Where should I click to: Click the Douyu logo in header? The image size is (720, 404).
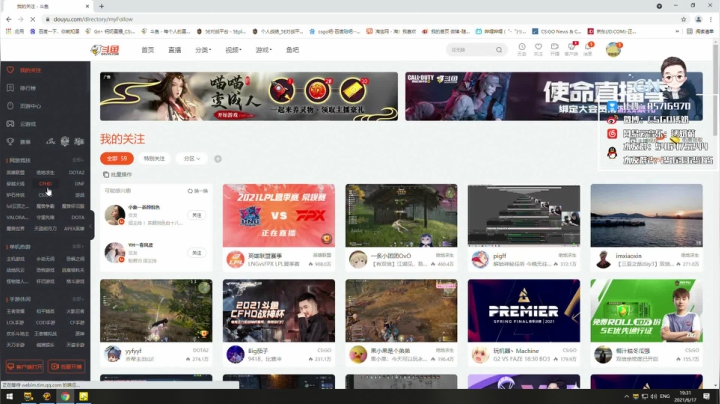105,50
